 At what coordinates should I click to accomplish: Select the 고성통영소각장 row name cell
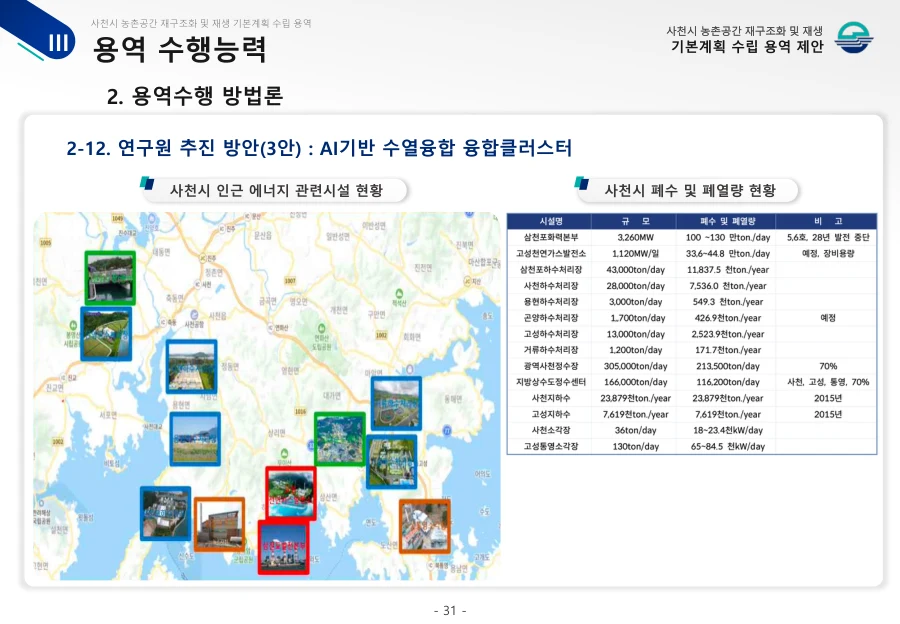[550, 446]
